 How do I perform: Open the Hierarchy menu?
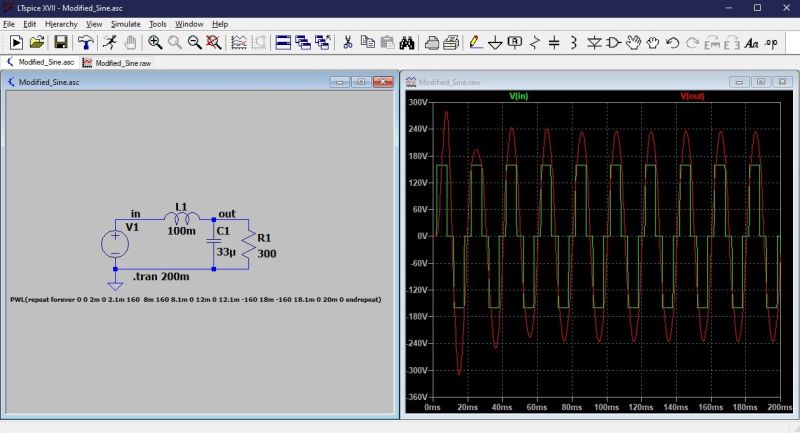click(x=61, y=24)
